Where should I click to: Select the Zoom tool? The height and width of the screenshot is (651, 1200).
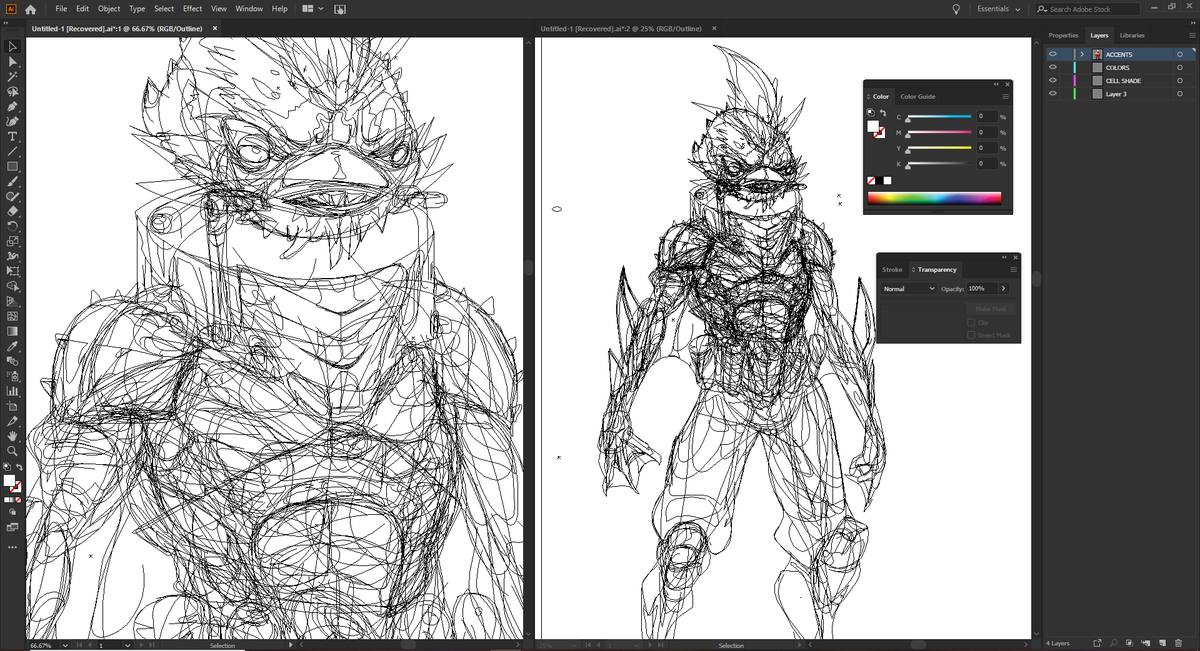pos(13,451)
